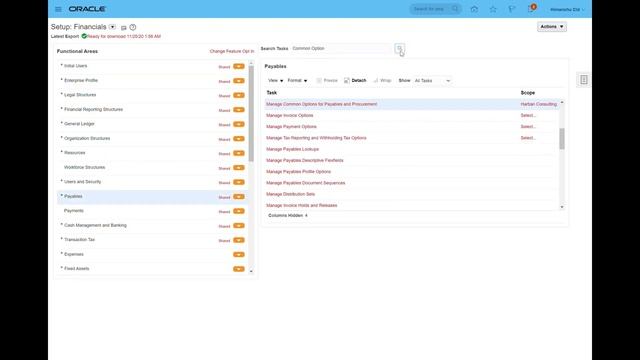Open Manage Common Options for Payables and Procurement
This screenshot has height=360, width=640.
point(322,104)
